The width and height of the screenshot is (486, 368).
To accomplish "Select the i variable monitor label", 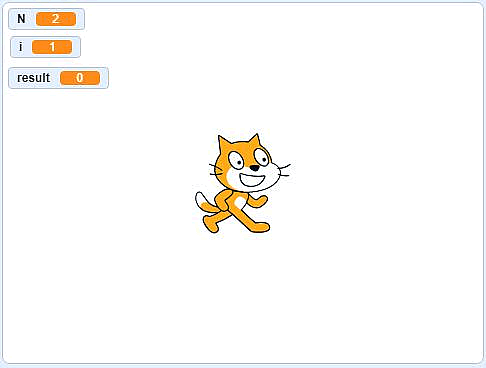I will tap(21, 47).
